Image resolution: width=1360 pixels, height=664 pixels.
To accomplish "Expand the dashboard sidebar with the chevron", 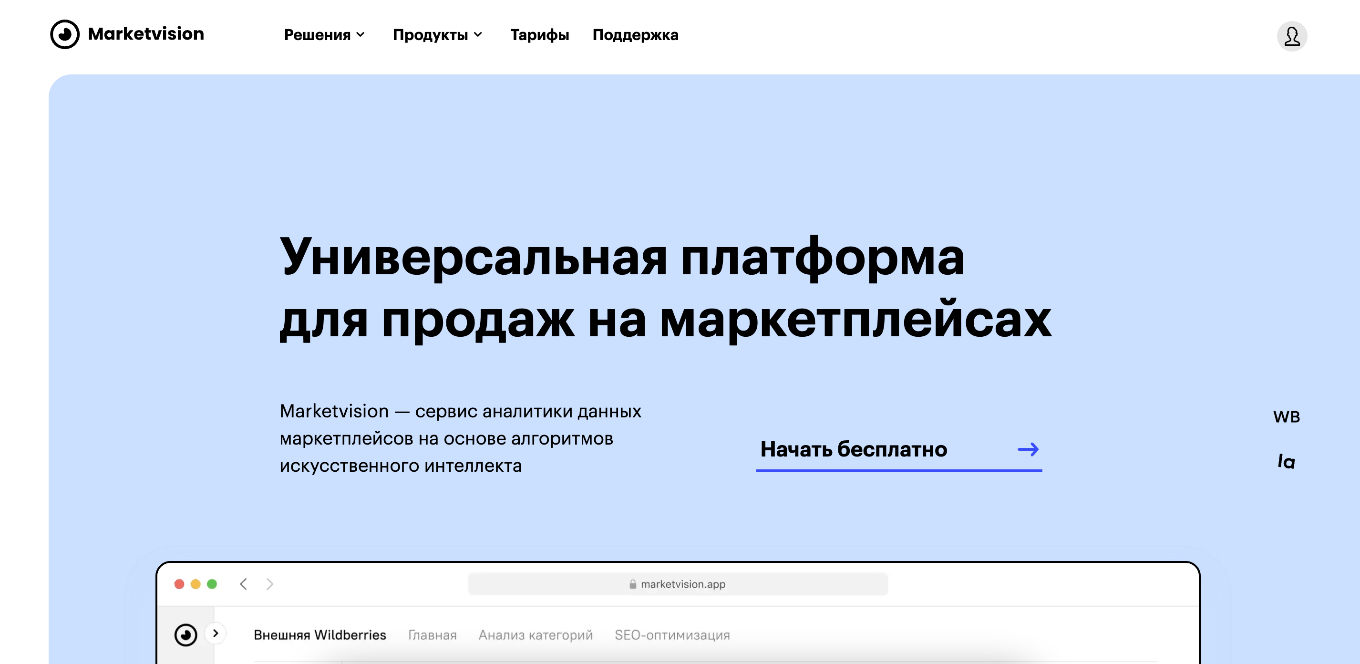I will [x=216, y=634].
